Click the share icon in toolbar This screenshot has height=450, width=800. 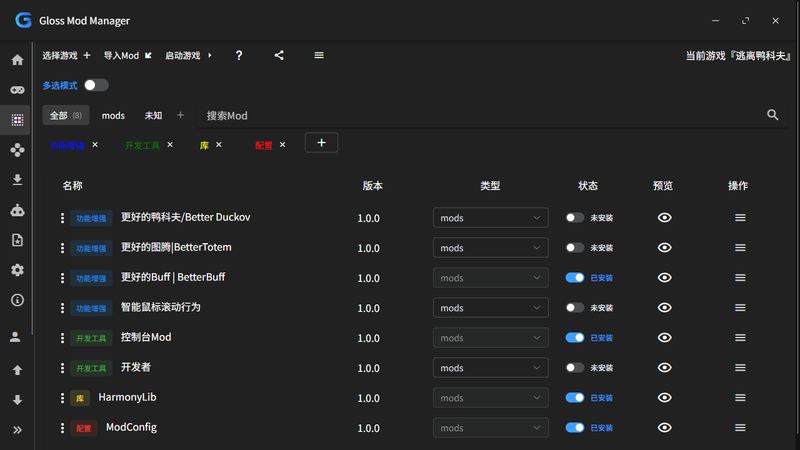pyautogui.click(x=279, y=56)
